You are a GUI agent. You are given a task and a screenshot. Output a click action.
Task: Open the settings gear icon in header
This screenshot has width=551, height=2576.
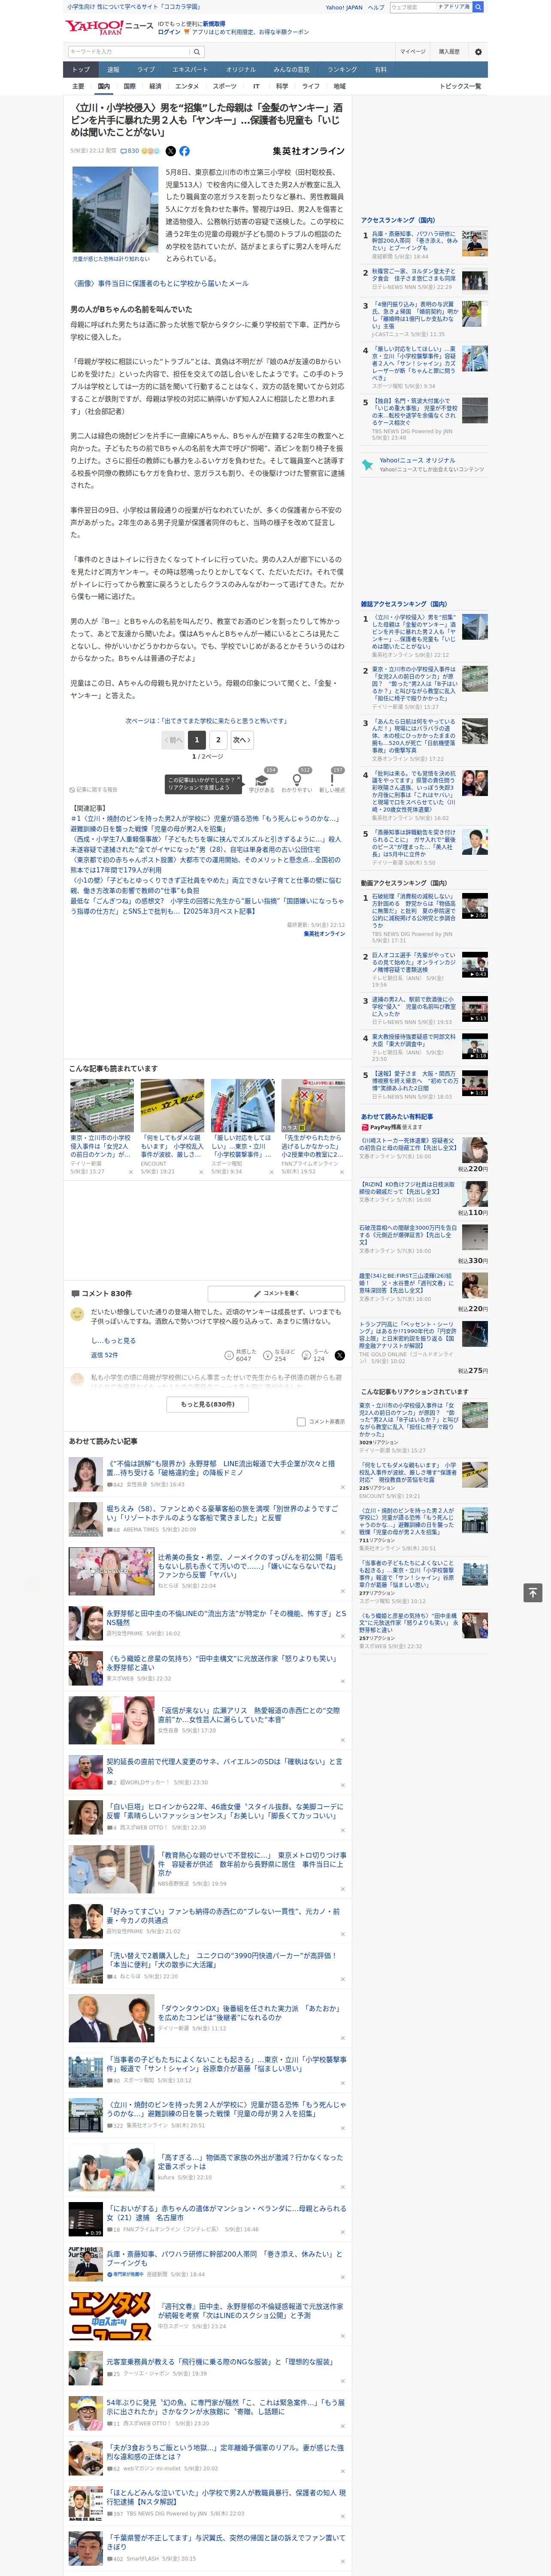point(477,51)
